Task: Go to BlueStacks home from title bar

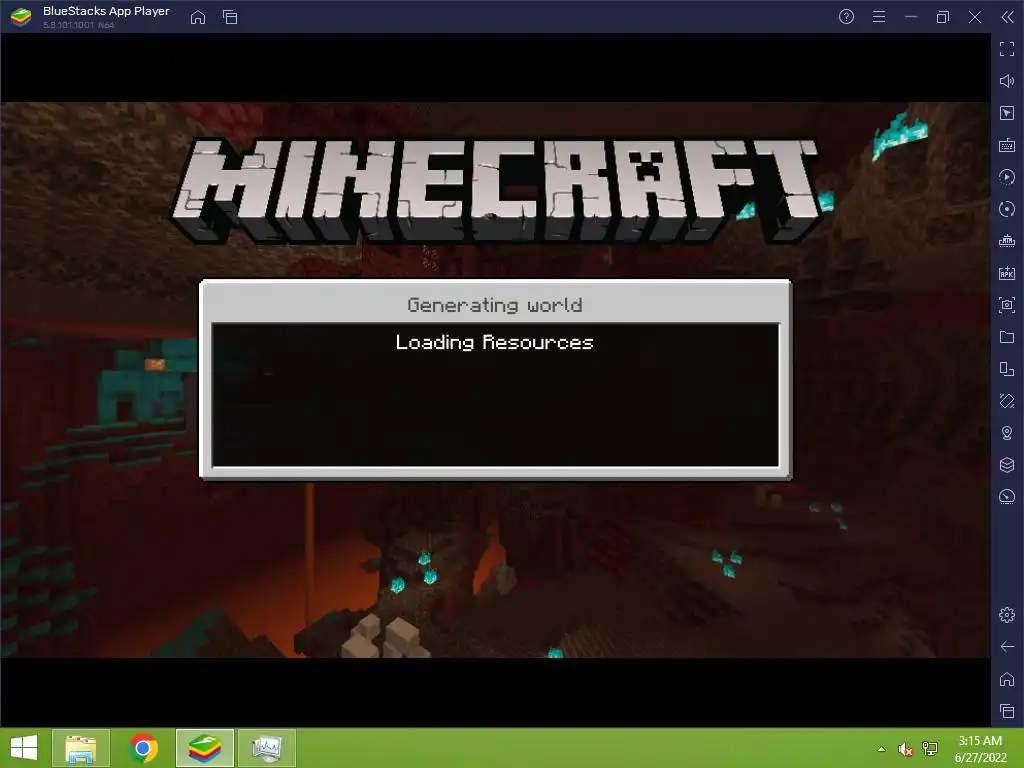Action: point(198,17)
